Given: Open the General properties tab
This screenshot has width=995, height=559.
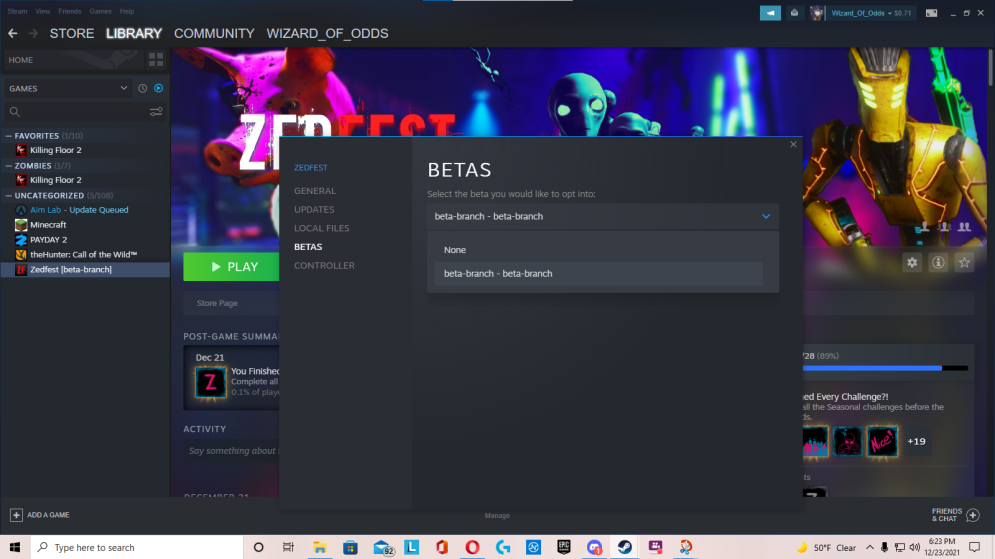Looking at the screenshot, I should coord(315,190).
